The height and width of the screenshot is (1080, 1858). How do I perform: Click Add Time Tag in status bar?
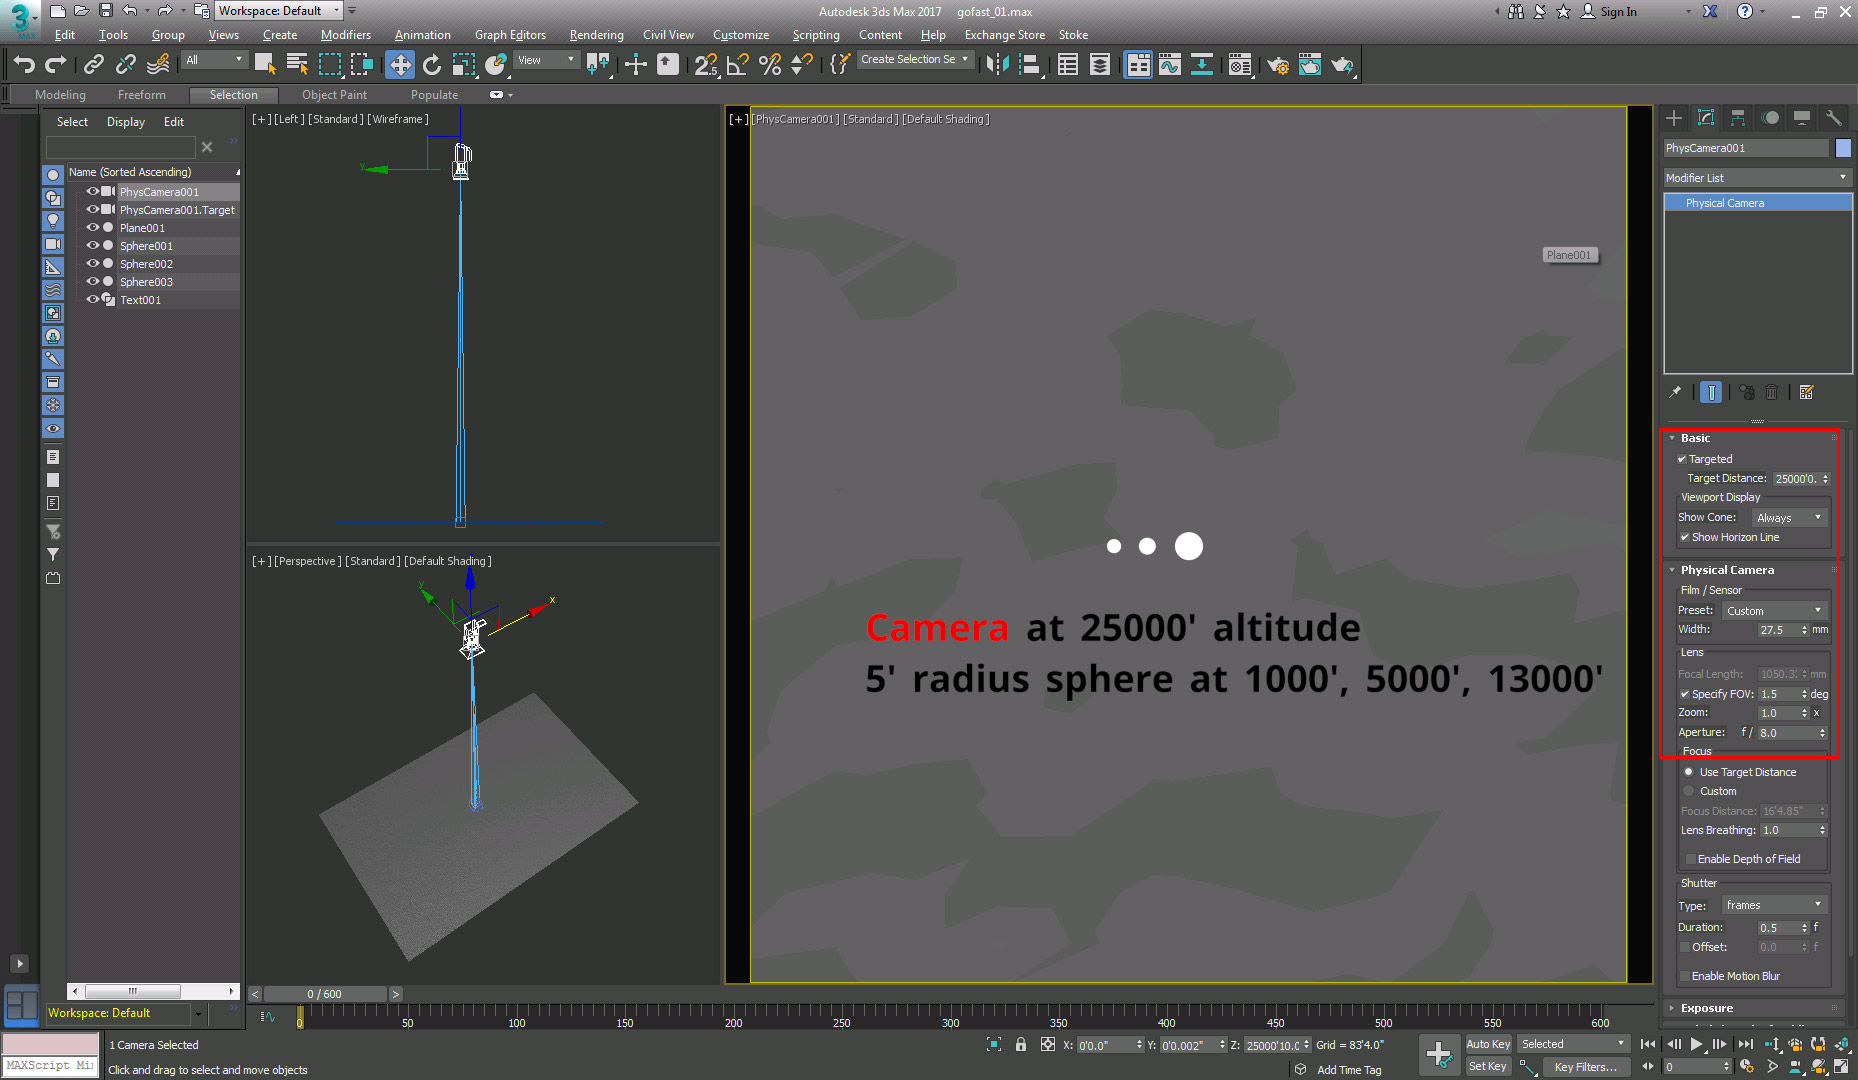coord(1349,1070)
